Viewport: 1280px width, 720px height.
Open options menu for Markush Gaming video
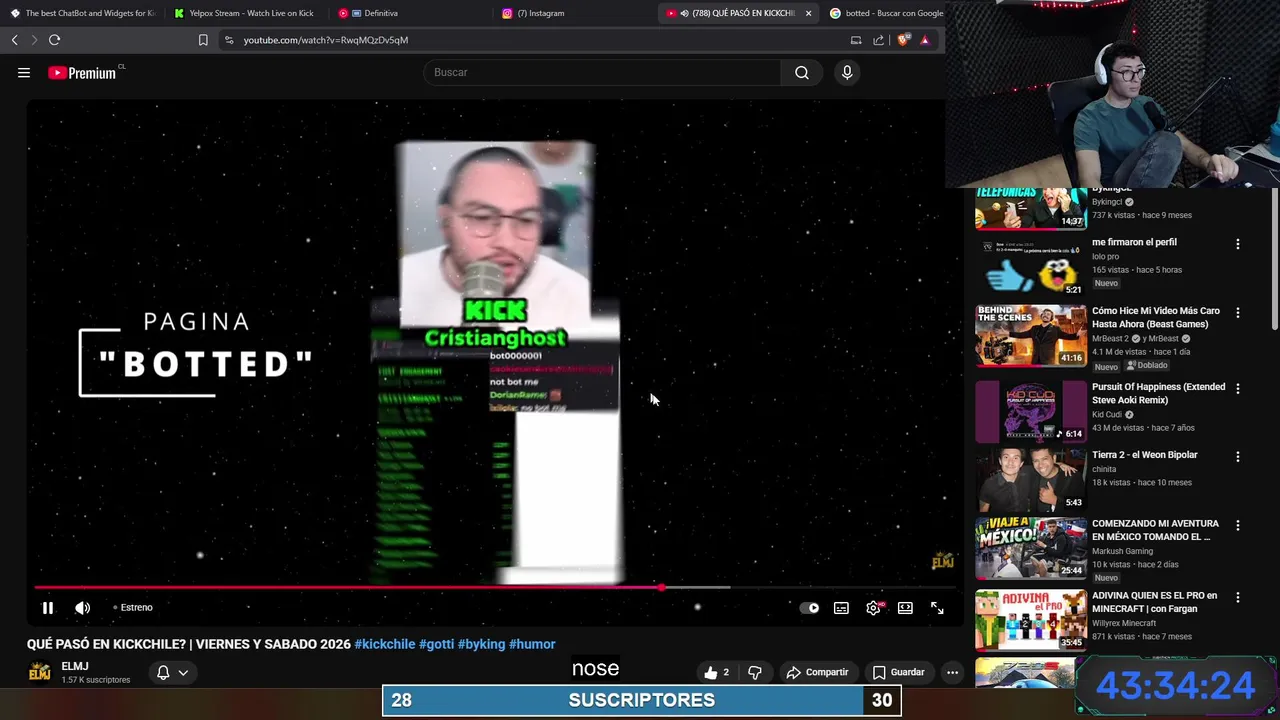click(x=1237, y=525)
